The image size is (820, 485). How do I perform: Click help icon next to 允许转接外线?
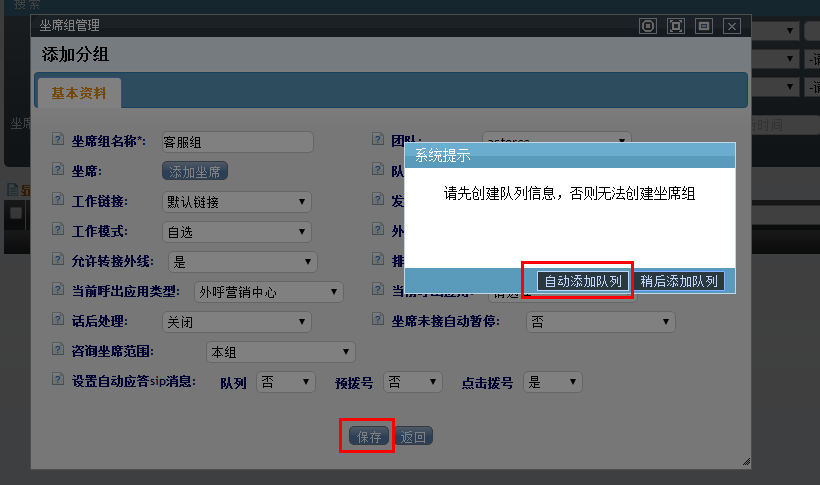pos(59,262)
